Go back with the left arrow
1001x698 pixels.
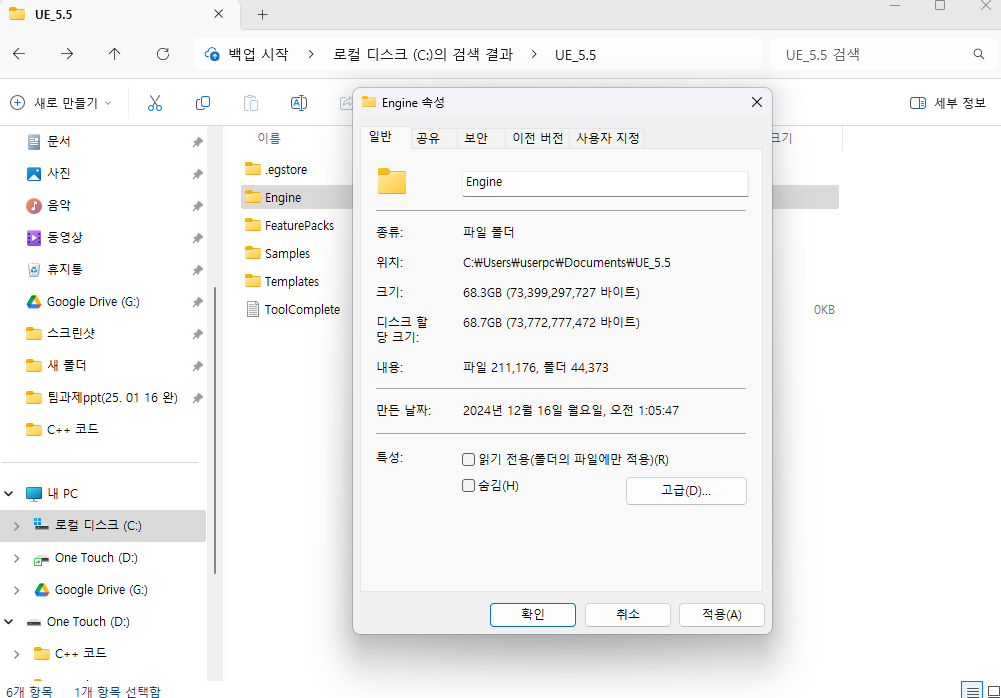coord(19,54)
